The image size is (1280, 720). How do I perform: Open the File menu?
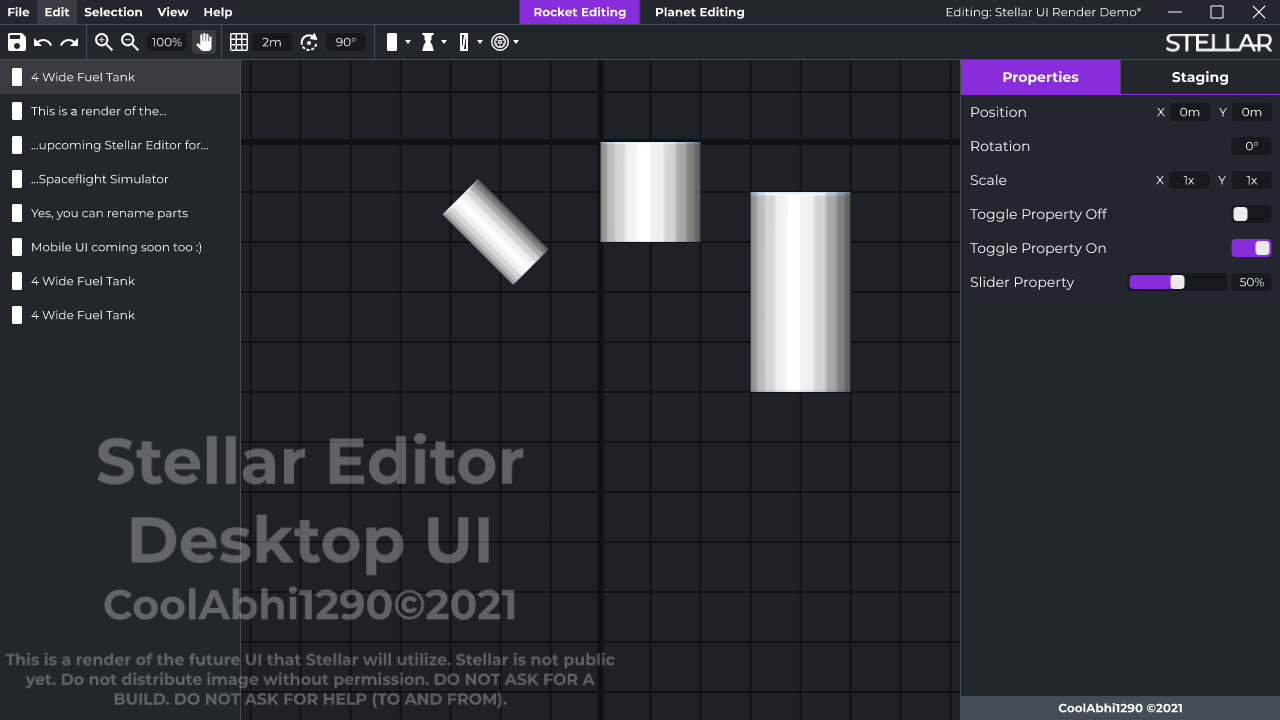(18, 12)
